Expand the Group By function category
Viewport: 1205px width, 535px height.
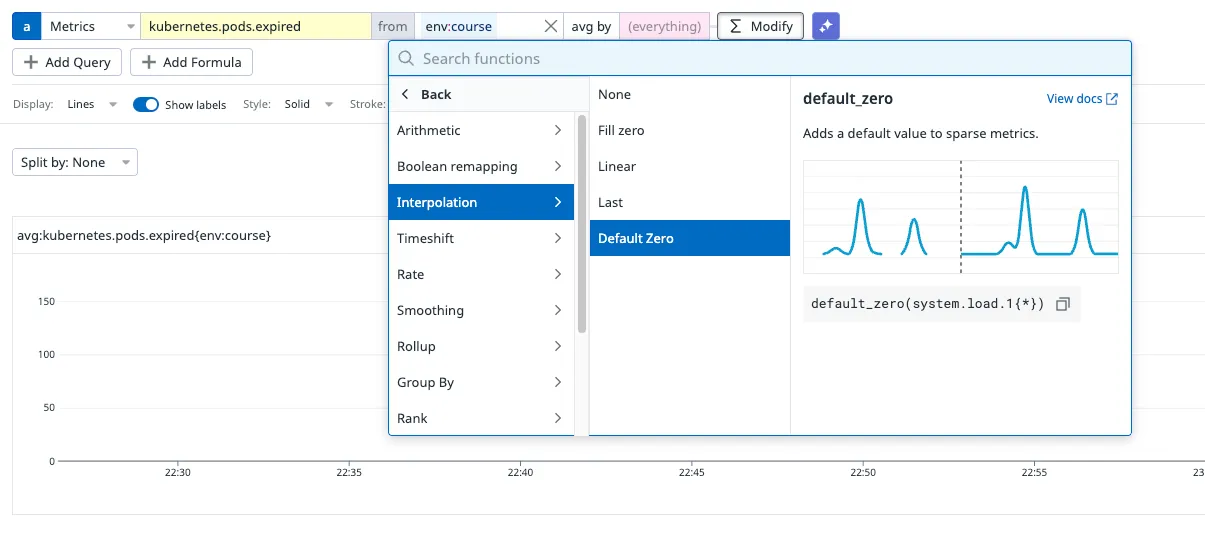tap(481, 382)
